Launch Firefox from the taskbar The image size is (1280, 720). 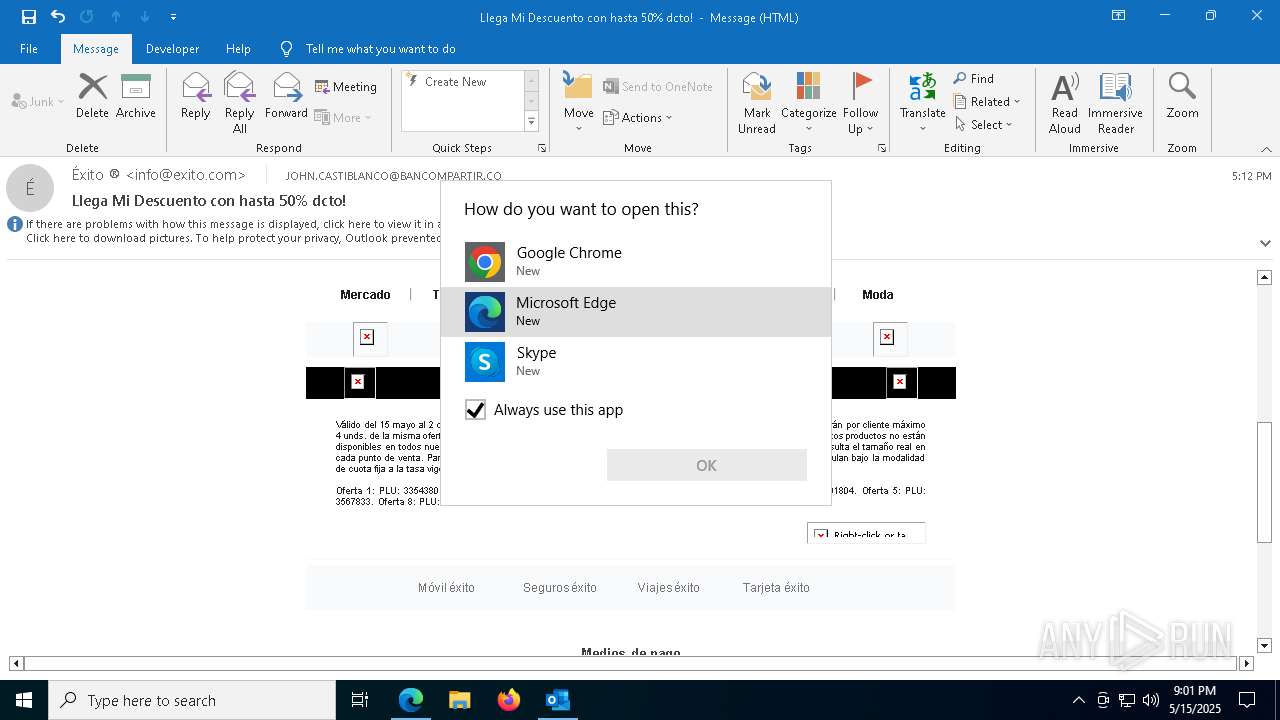508,700
